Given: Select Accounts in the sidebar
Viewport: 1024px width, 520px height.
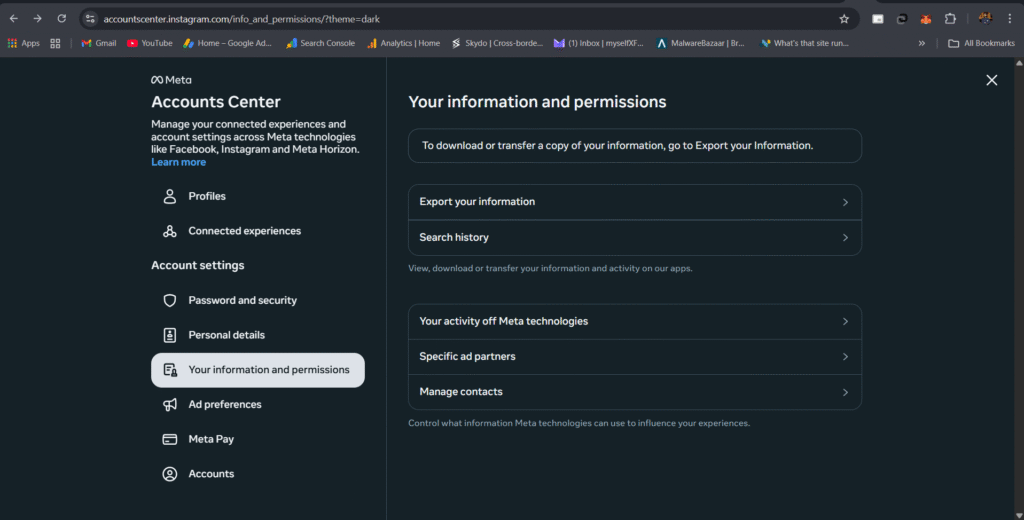Looking at the screenshot, I should [258, 474].
